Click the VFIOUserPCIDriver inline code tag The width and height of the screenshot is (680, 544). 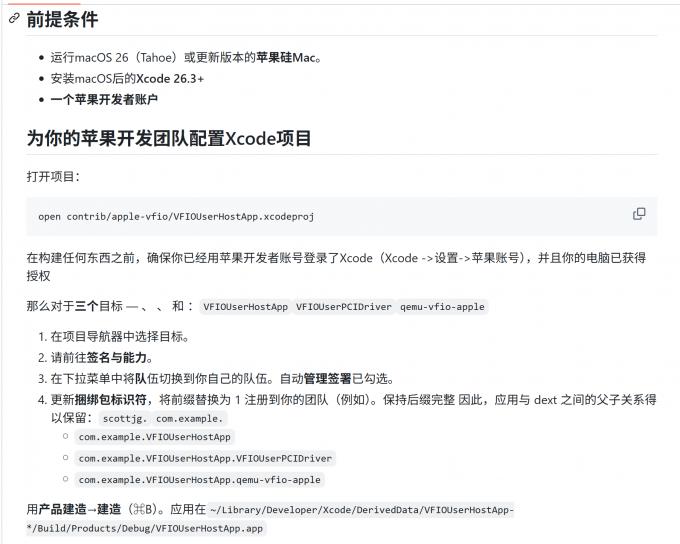click(343, 307)
